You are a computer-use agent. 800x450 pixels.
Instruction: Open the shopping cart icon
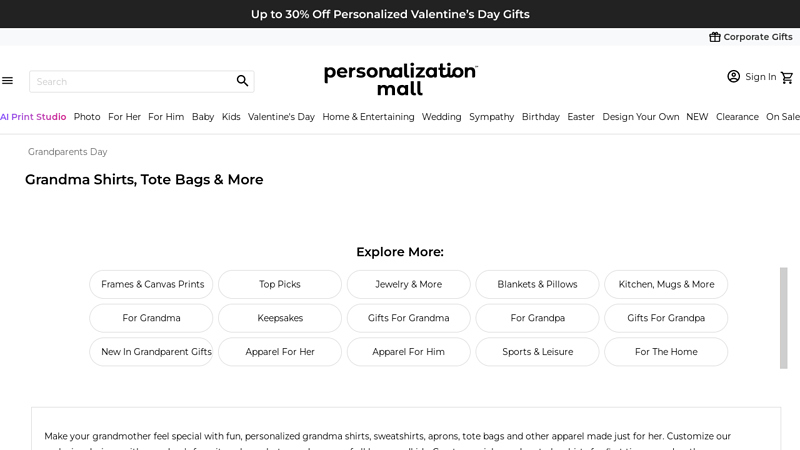787,77
